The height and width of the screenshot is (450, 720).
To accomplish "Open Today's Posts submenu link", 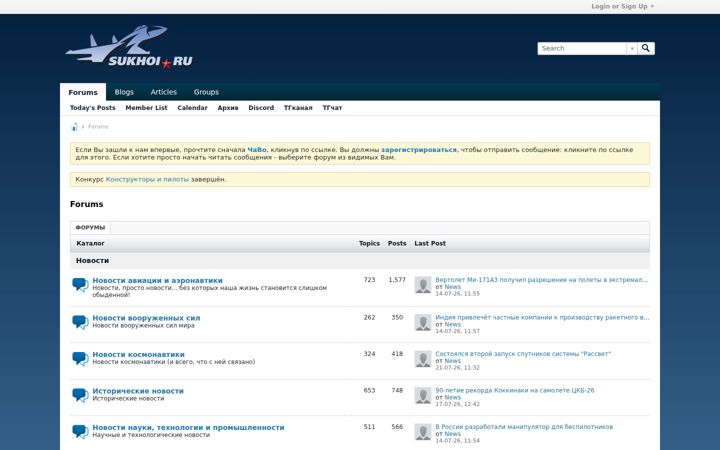I will pyautogui.click(x=92, y=108).
